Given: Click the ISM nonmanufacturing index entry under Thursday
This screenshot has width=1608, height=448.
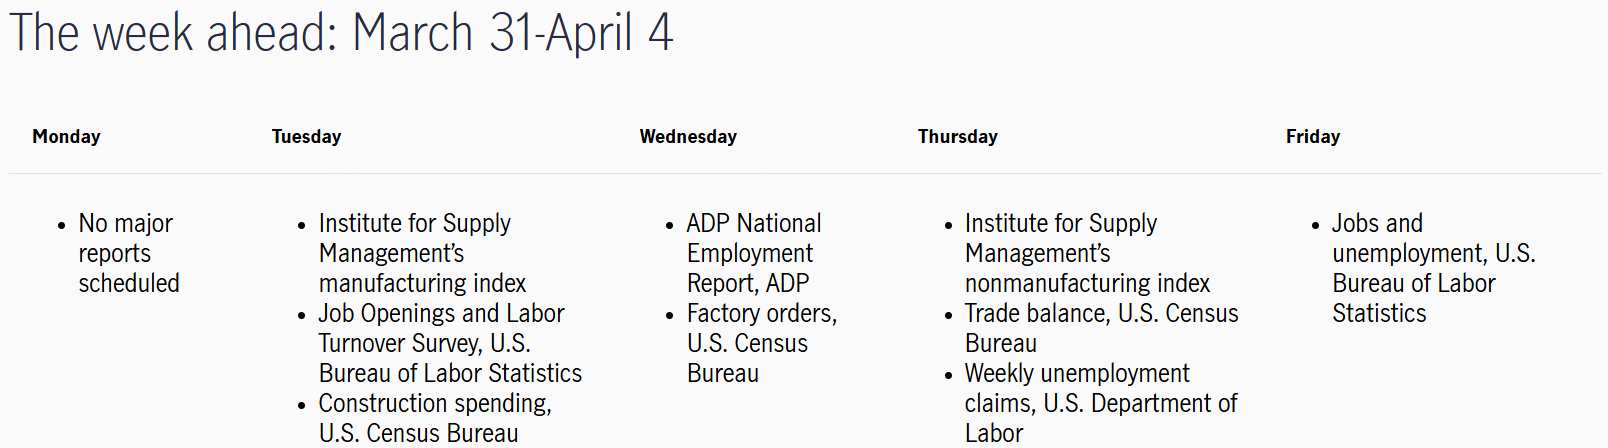Looking at the screenshot, I should point(1087,253).
